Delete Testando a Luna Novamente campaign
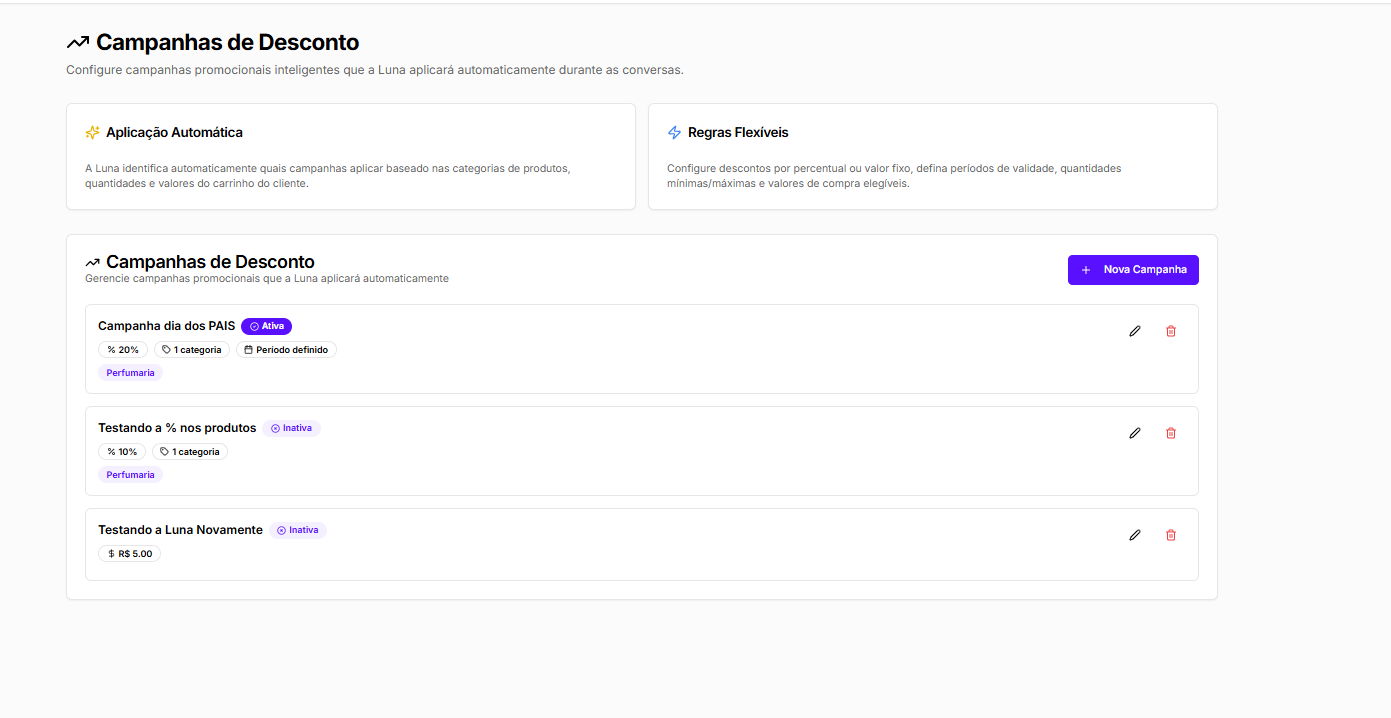The image size is (1391, 718). pyautogui.click(x=1171, y=535)
